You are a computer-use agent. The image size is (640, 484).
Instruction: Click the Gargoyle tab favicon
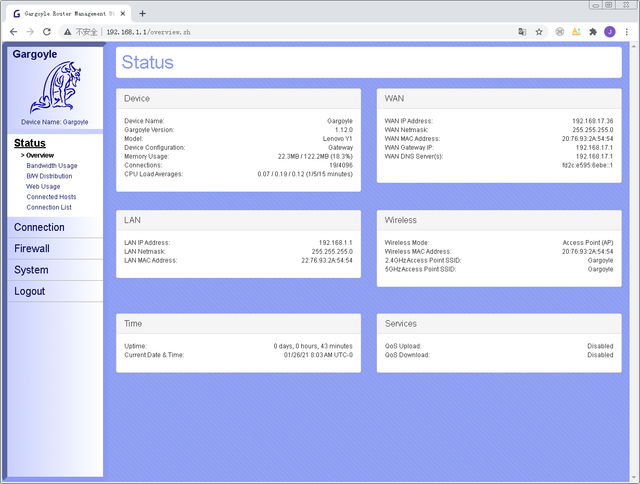click(x=17, y=14)
